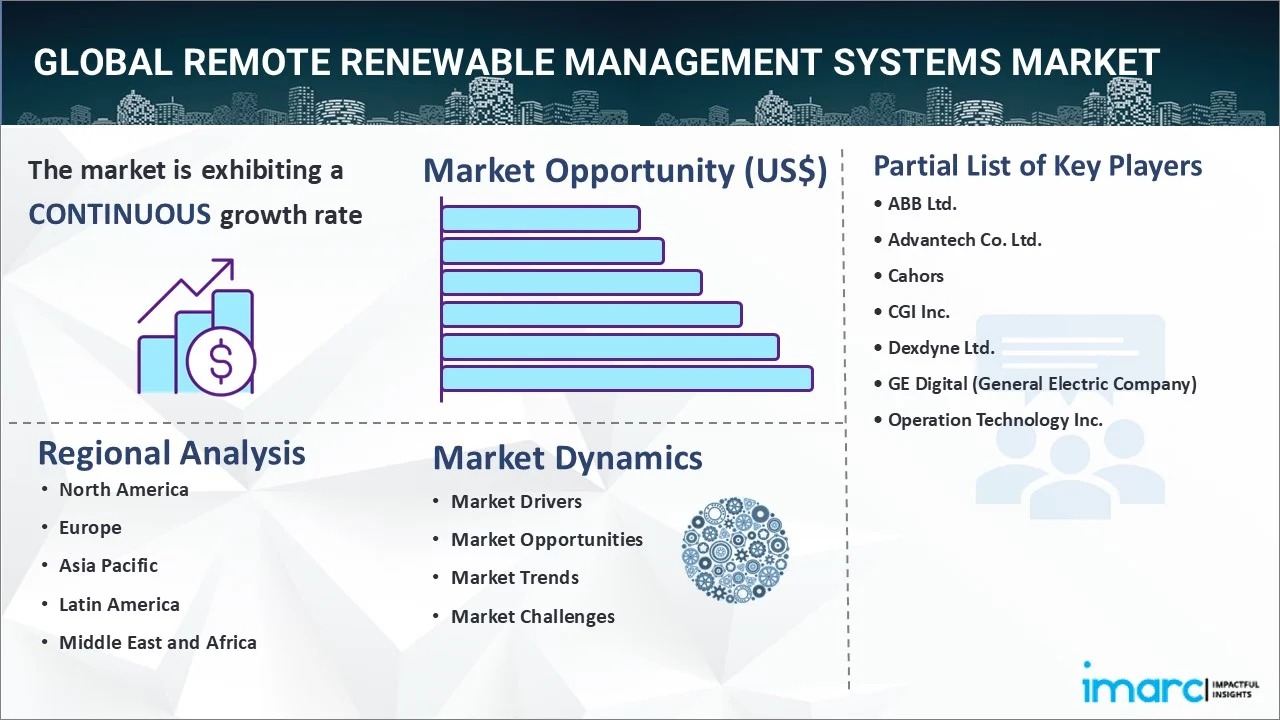Click the shortest top bar in chart
Image resolution: width=1280 pixels, height=720 pixels.
(540, 218)
